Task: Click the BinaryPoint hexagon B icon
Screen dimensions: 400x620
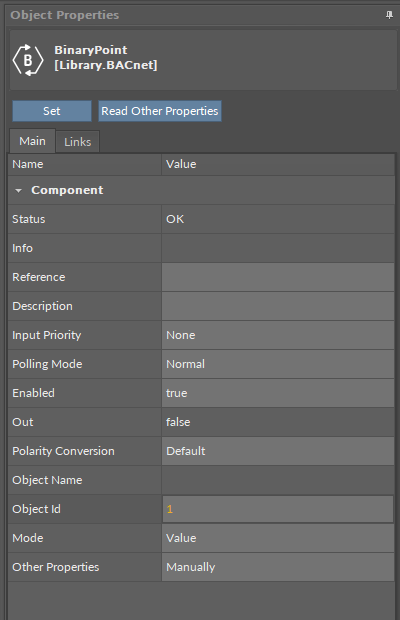Action: click(x=28, y=60)
